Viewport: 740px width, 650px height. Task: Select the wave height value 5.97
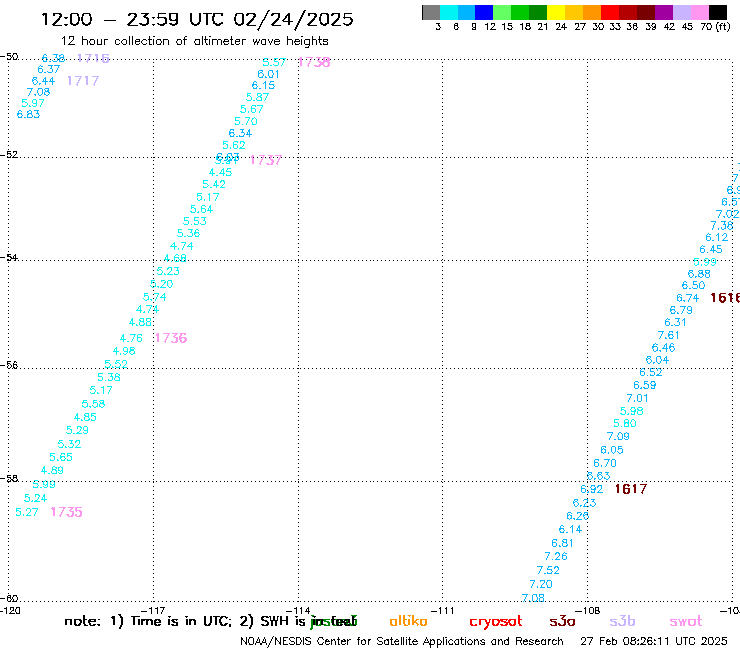tap(33, 103)
